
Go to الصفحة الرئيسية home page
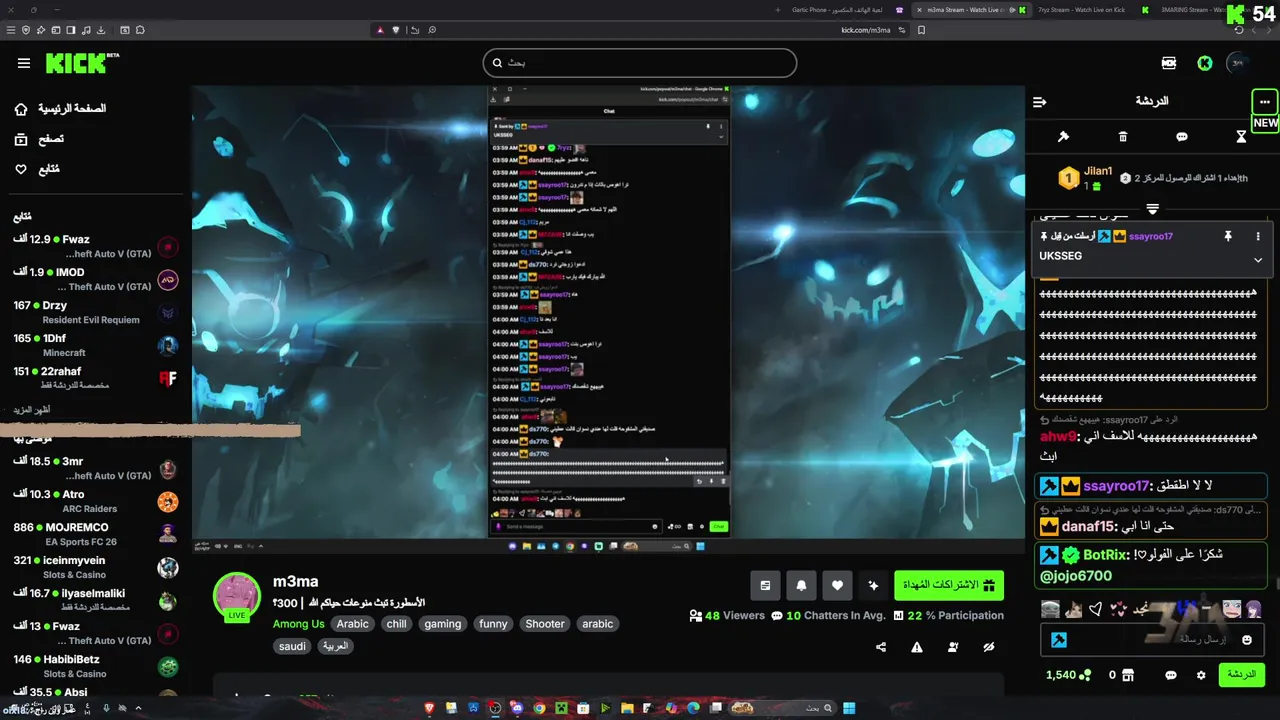(60, 108)
